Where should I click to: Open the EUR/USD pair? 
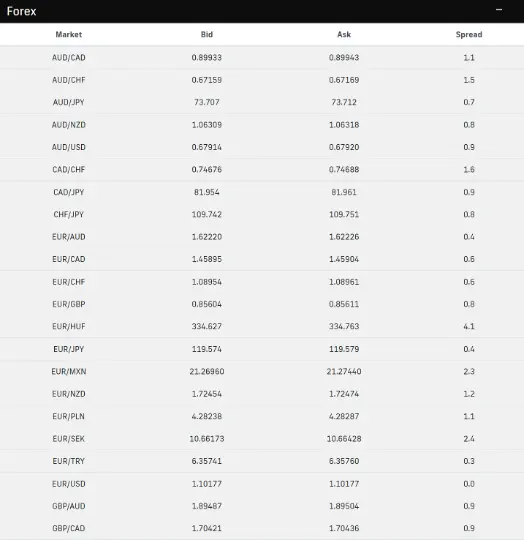pos(69,484)
